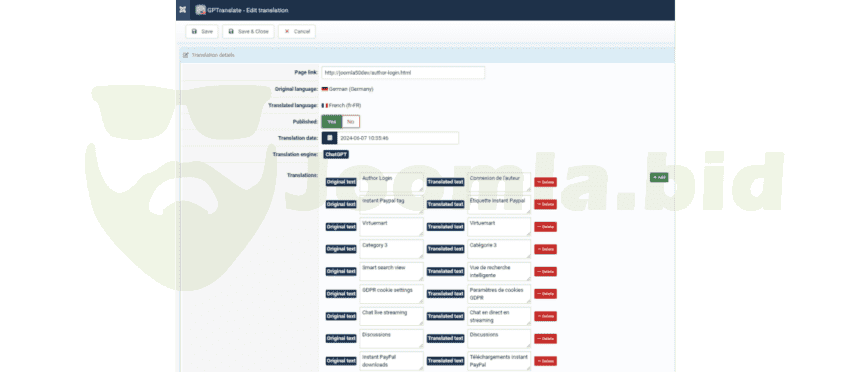This screenshot has width=850, height=372.
Task: Delete the Category 3 translation row
Action: 545,249
